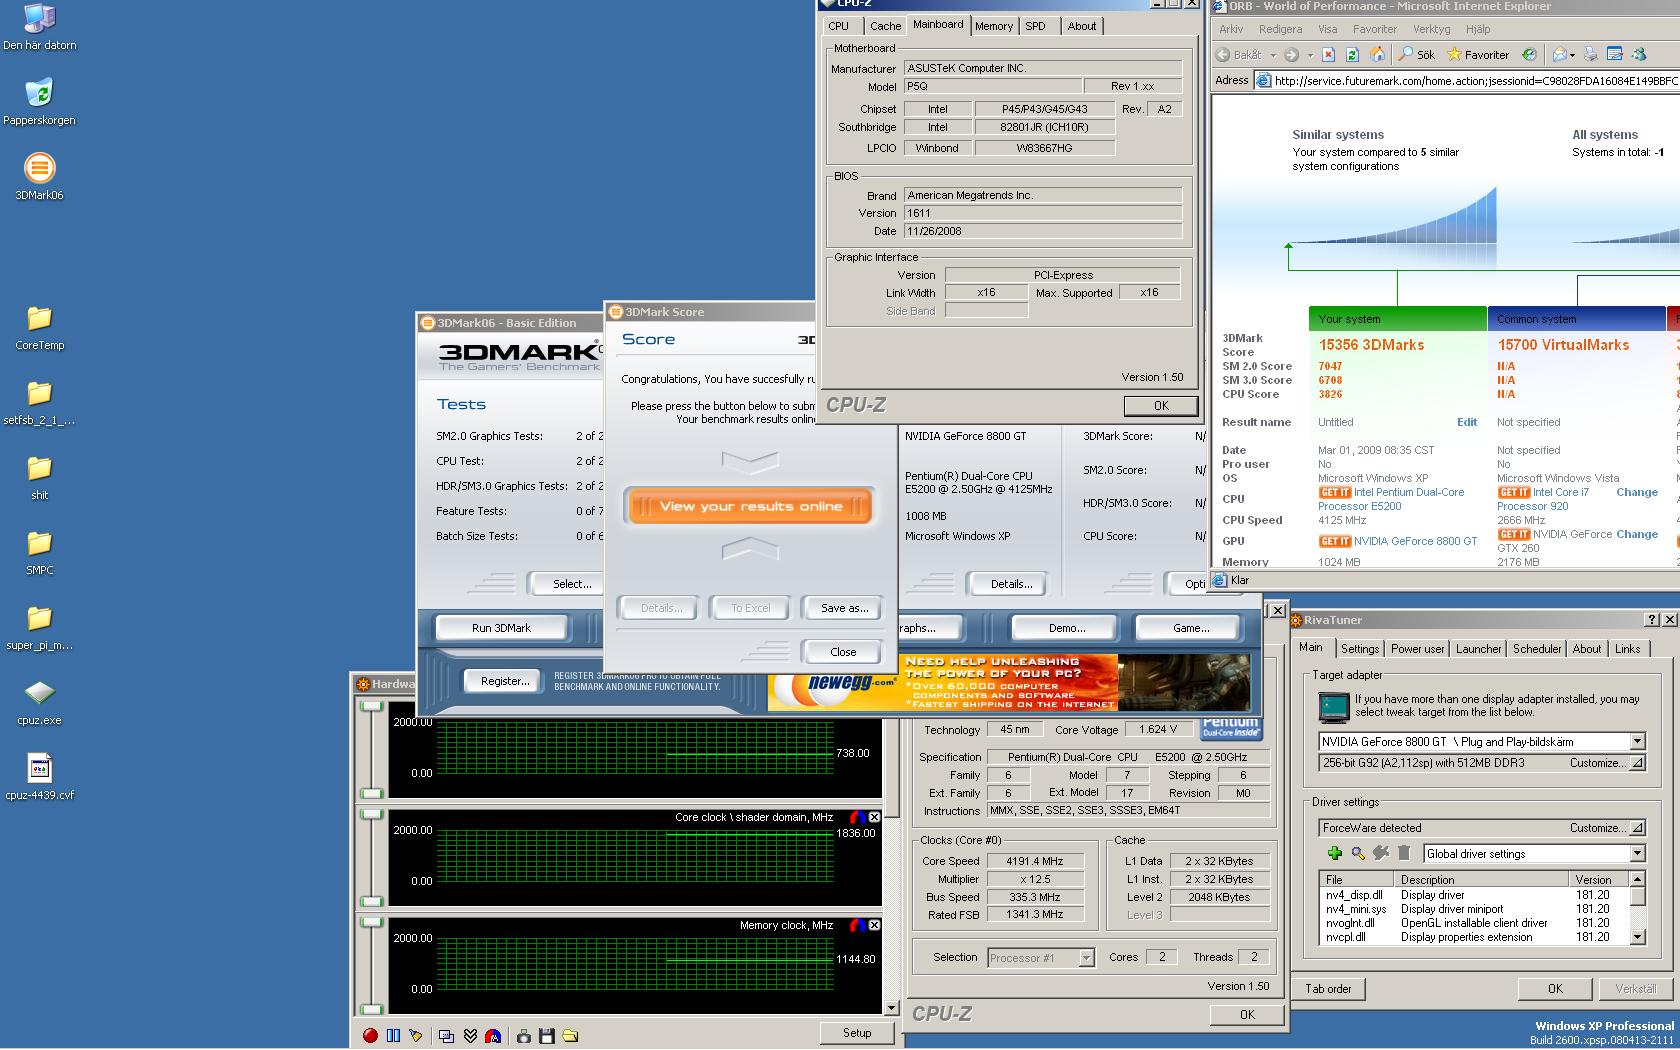Image resolution: width=1680 pixels, height=1050 pixels.
Task: Open the Scheduler tab in RivaTuner
Action: coord(1537,649)
